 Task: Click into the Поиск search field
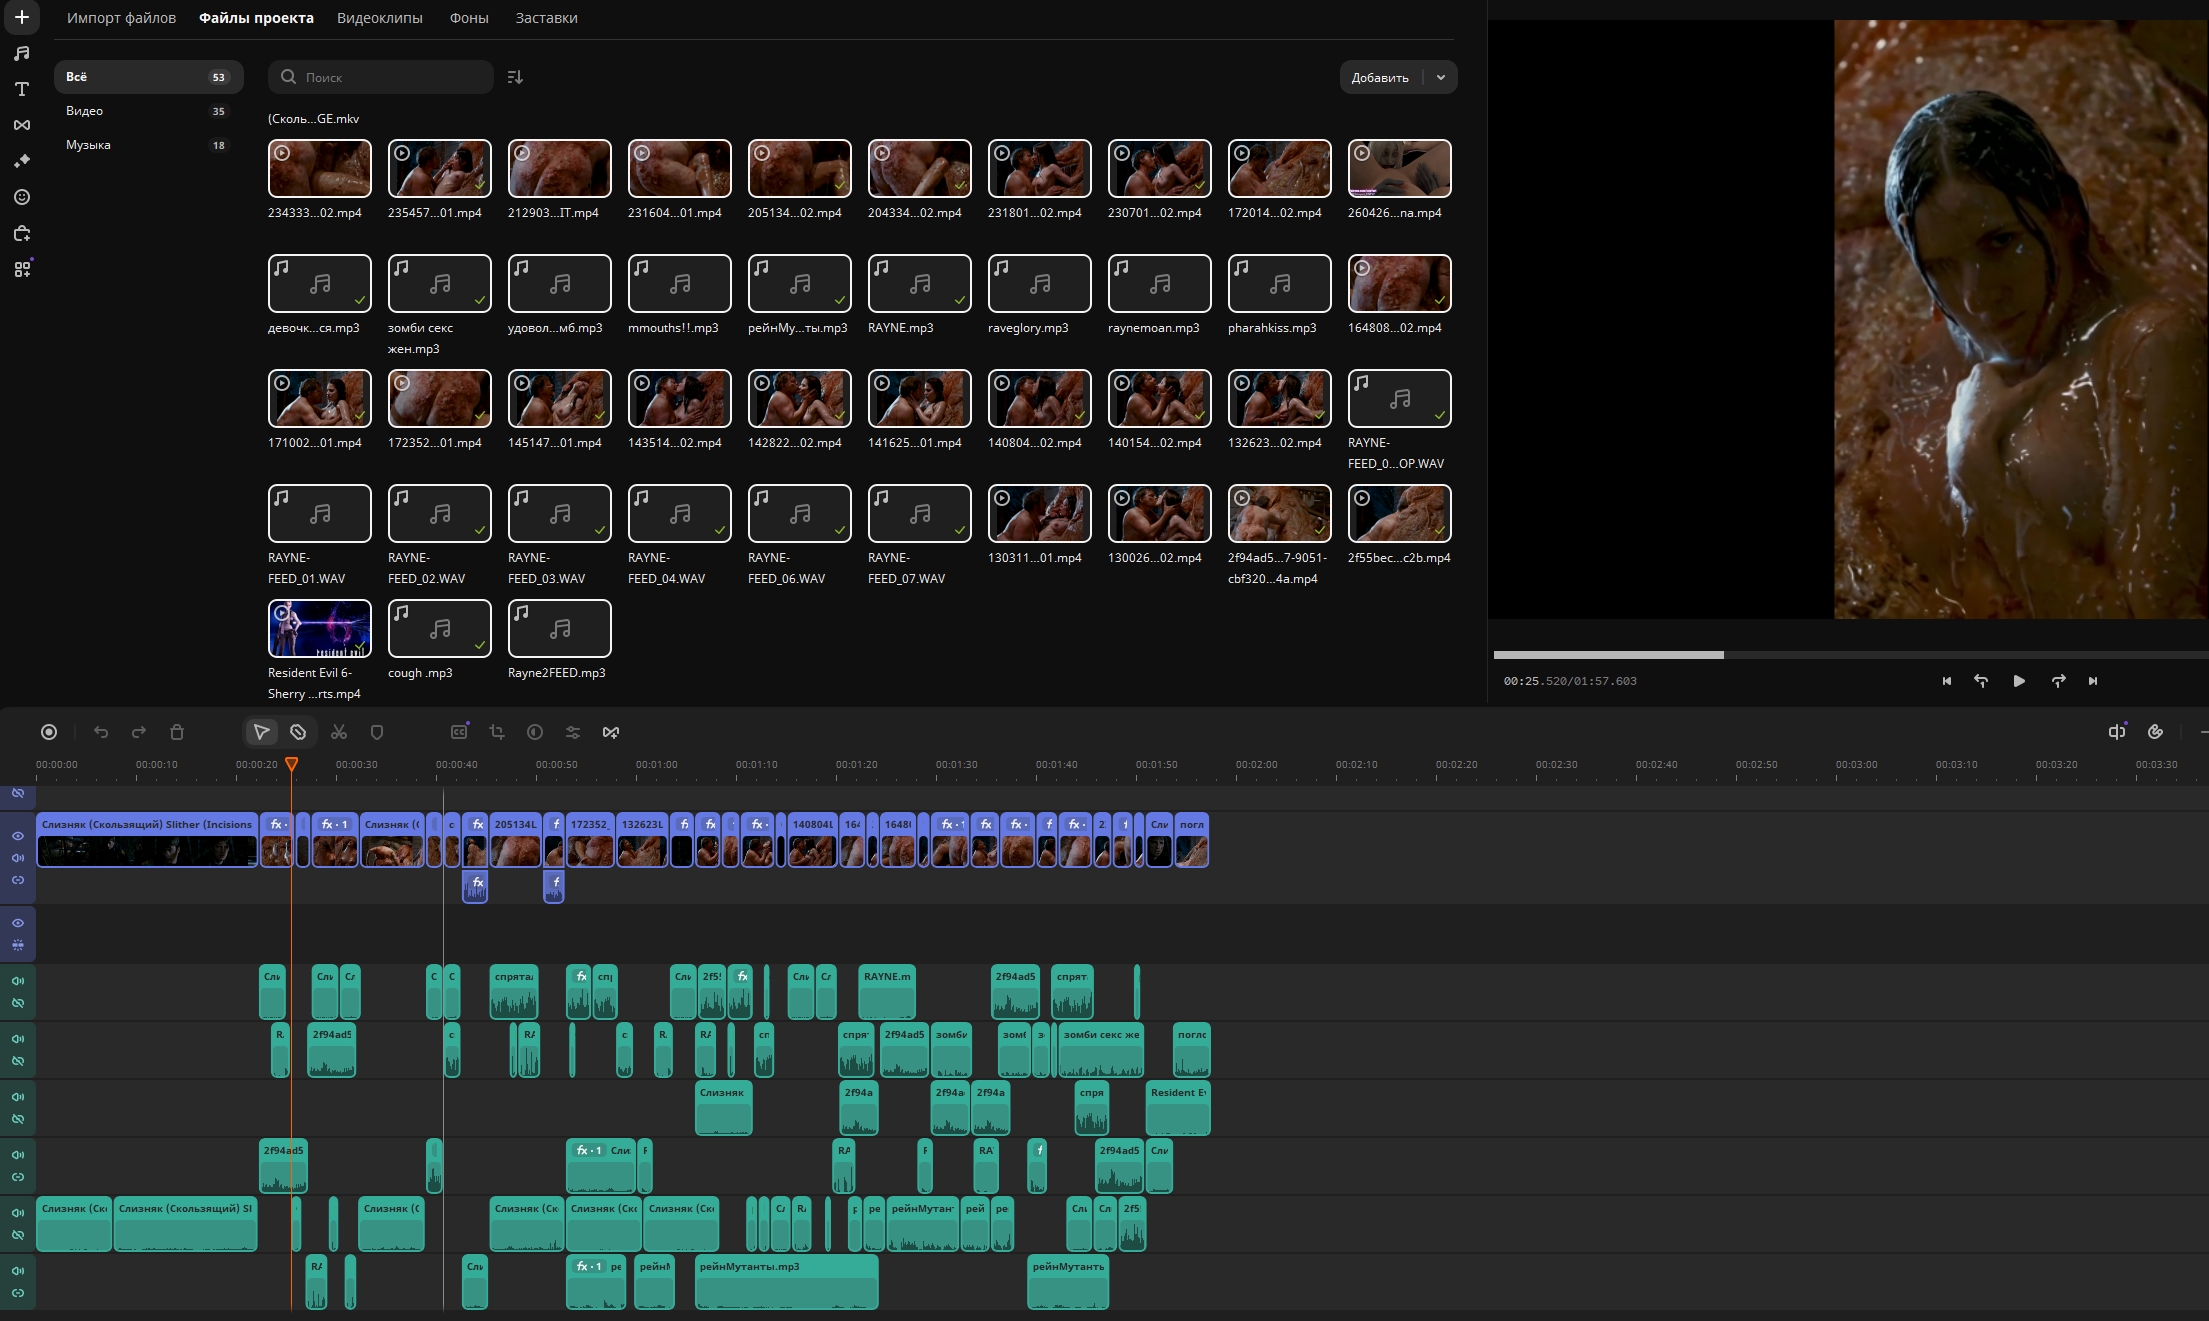(381, 77)
